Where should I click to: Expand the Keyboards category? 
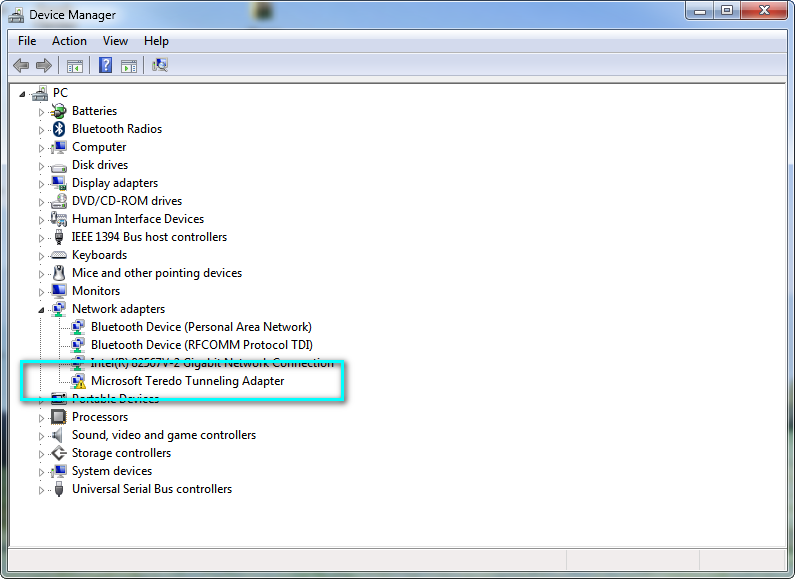pyautogui.click(x=41, y=256)
